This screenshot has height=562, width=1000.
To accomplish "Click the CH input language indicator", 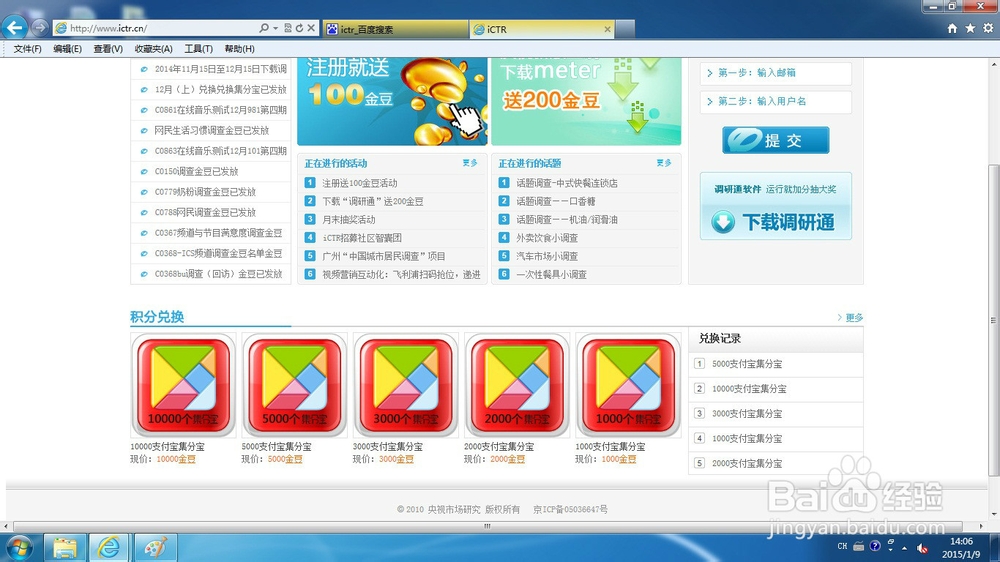I will click(x=842, y=547).
